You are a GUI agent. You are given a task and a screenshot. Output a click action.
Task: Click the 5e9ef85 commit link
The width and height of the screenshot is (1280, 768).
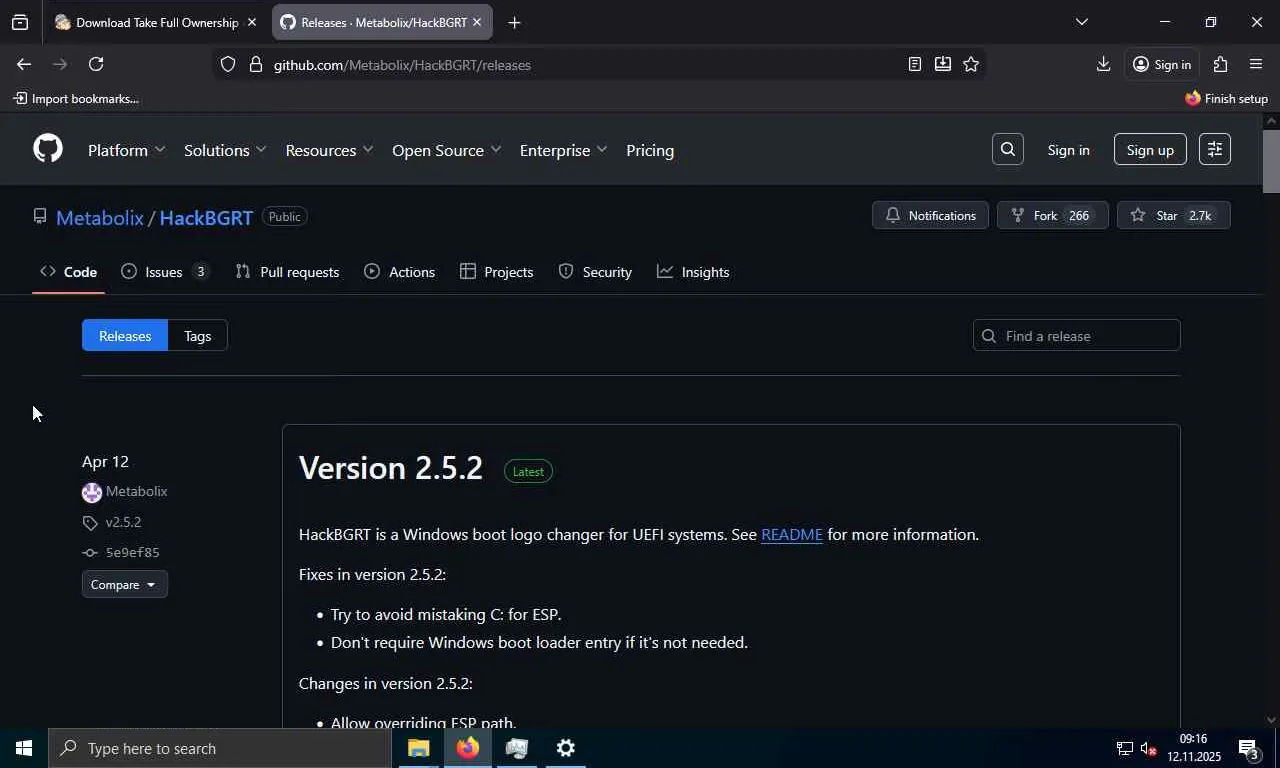point(132,552)
